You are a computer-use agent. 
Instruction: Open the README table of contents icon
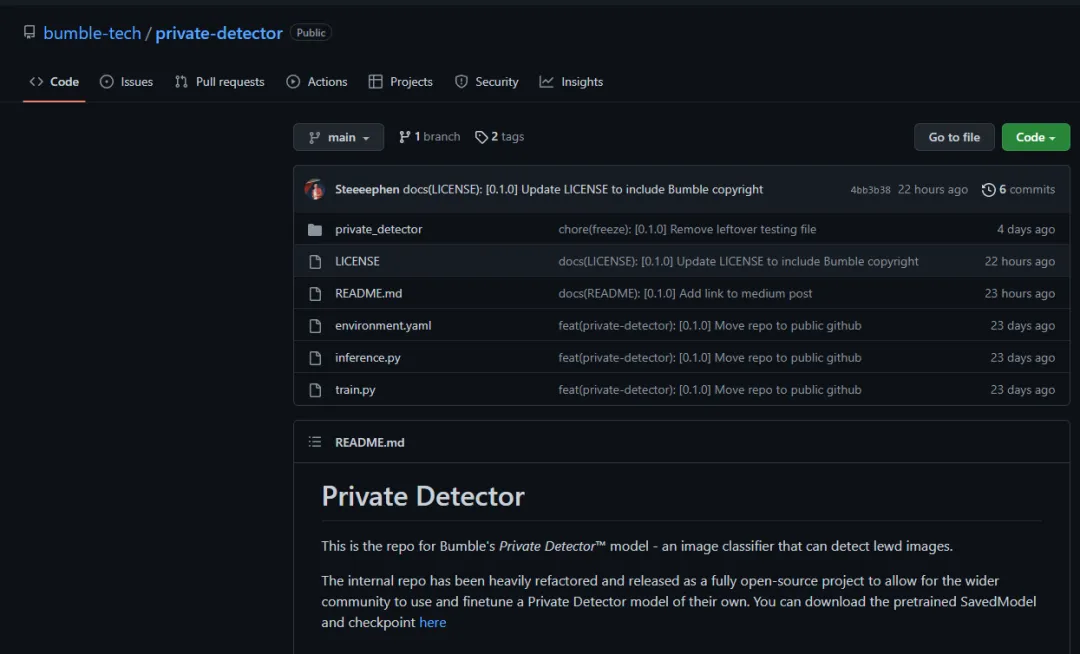[315, 442]
